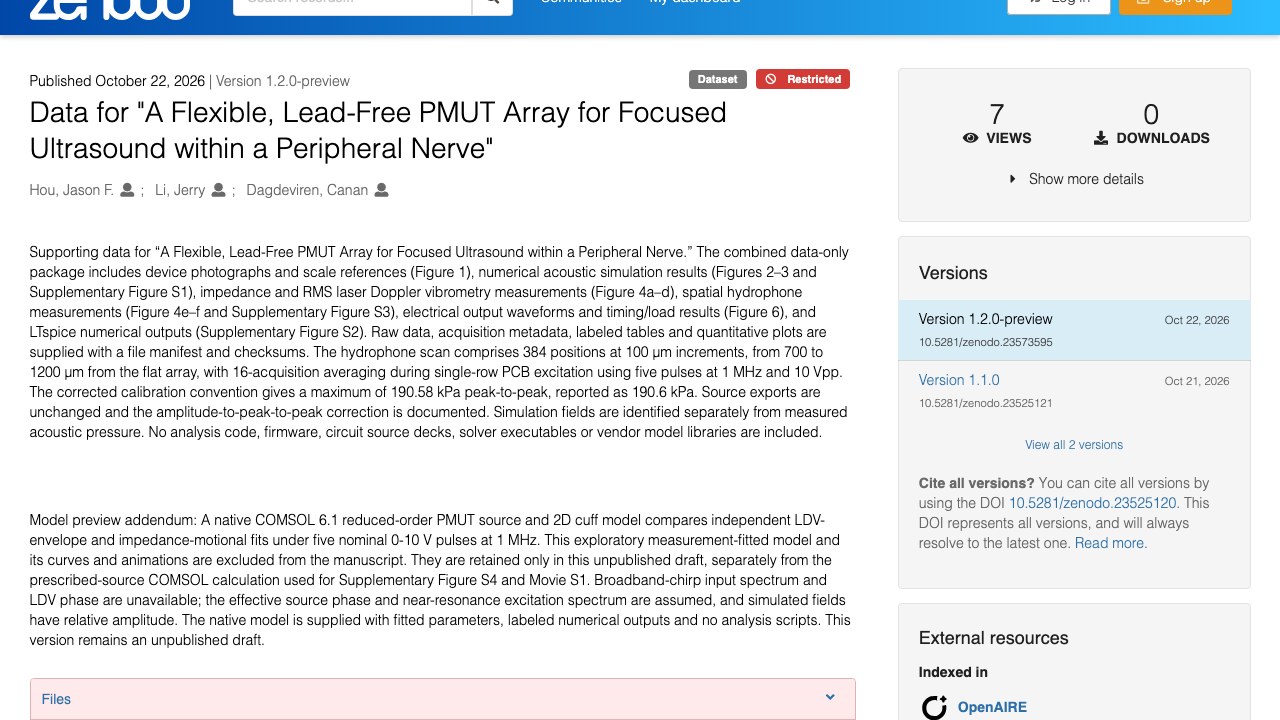Click the search magnifier button

(x=493, y=7)
